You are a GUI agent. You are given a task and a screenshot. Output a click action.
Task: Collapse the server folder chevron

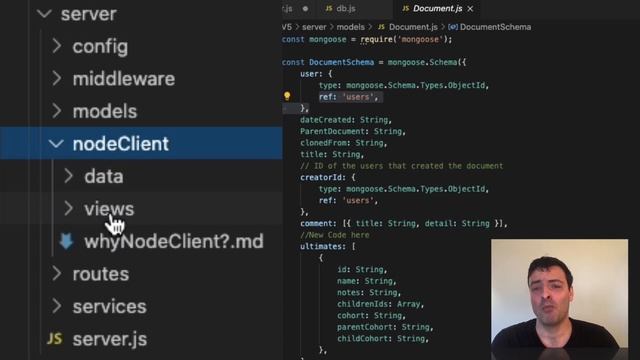[44, 14]
